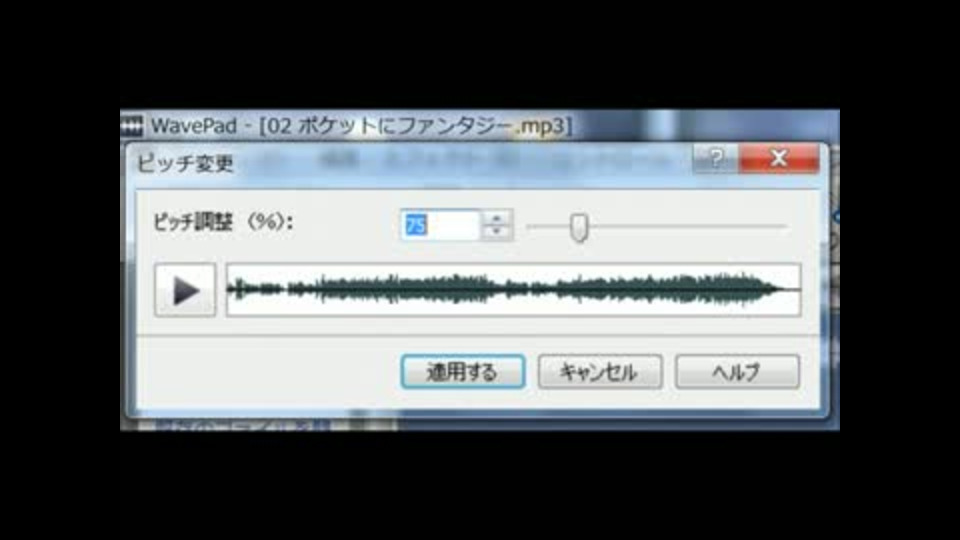960x540 pixels.
Task: Click the キャンセル cancel button
Action: tap(600, 372)
